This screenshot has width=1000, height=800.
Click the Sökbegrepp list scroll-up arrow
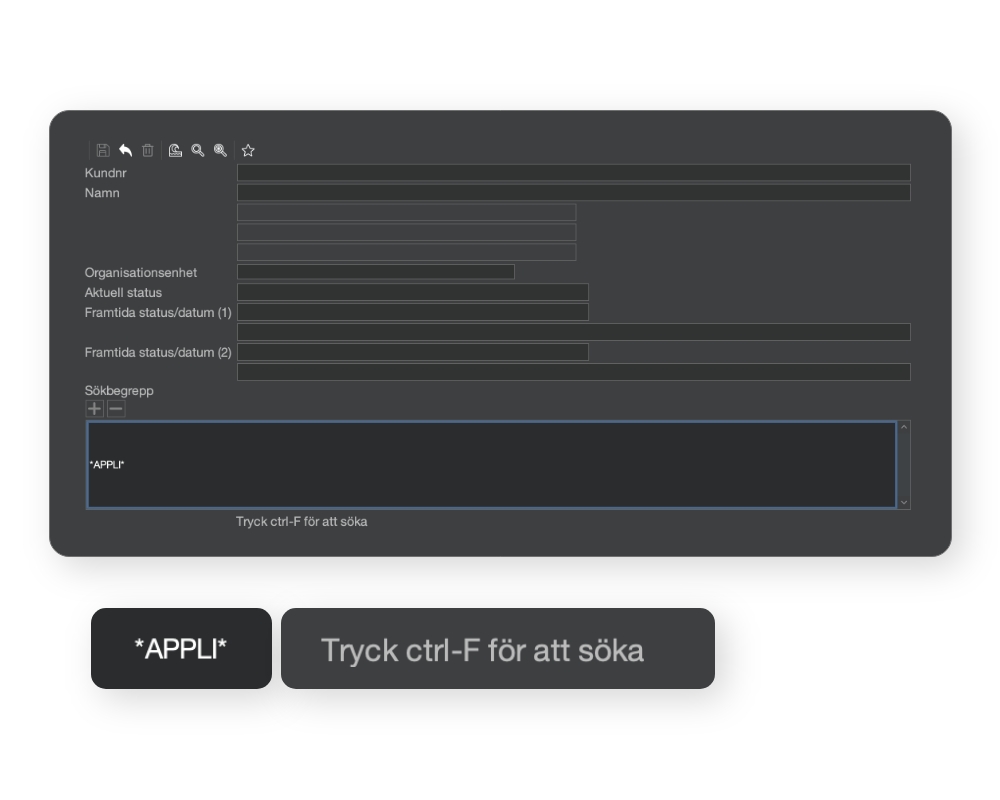coord(904,427)
